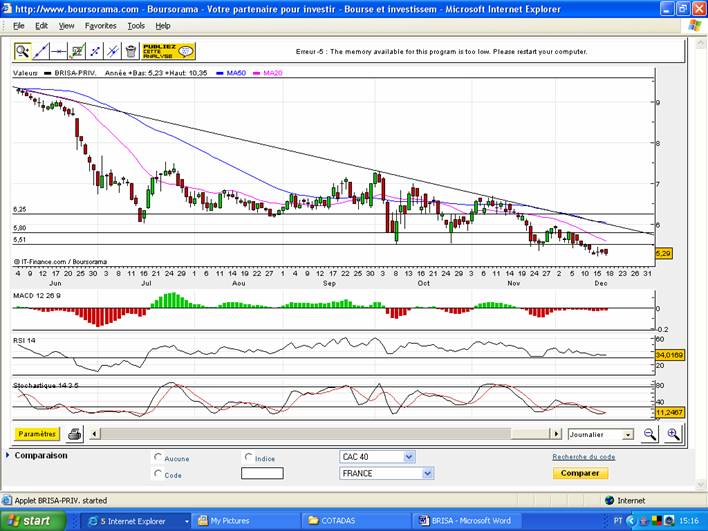The width and height of the screenshot is (708, 531).
Task: Open the Help menu
Action: pyautogui.click(x=163, y=26)
